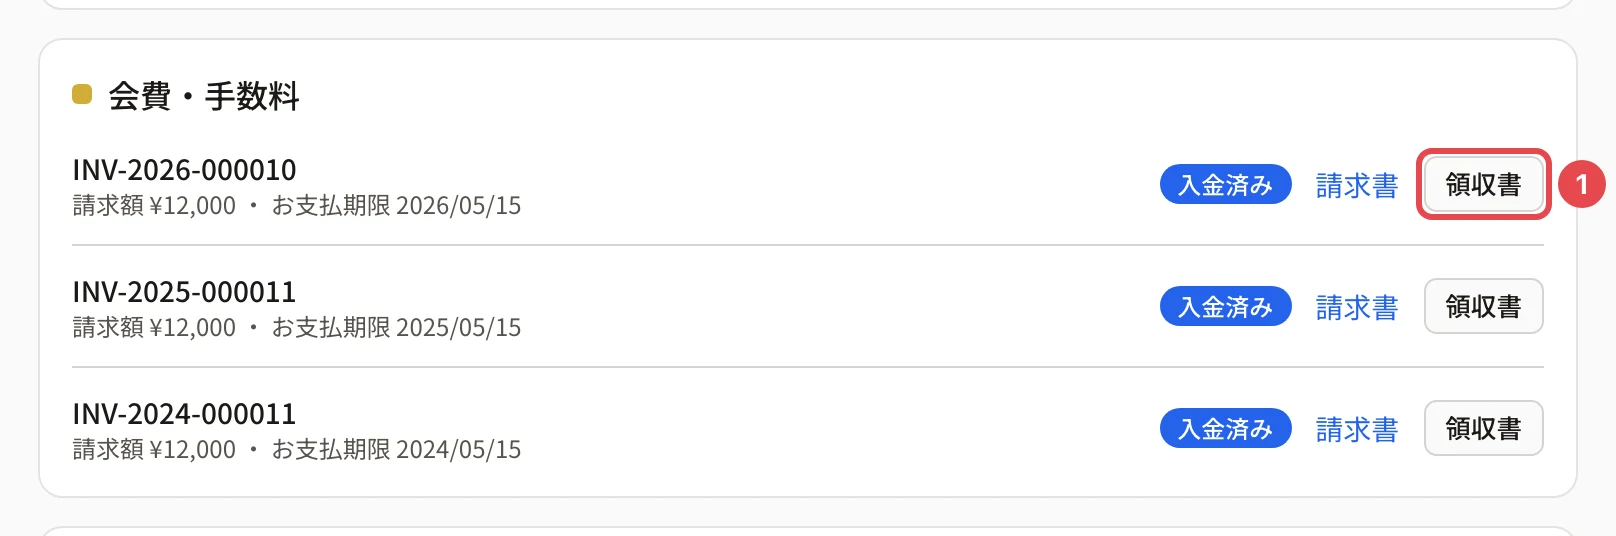
Task: Select invoice number INV-2026-000010
Action: tap(184, 170)
